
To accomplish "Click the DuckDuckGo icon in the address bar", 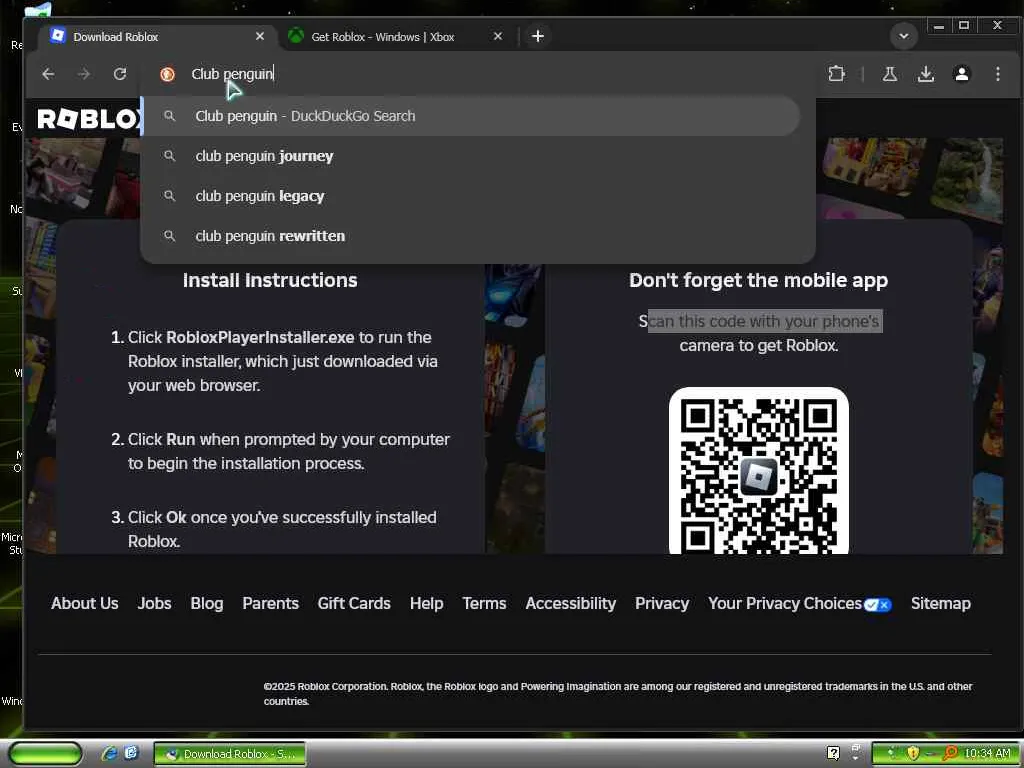I will tap(167, 74).
